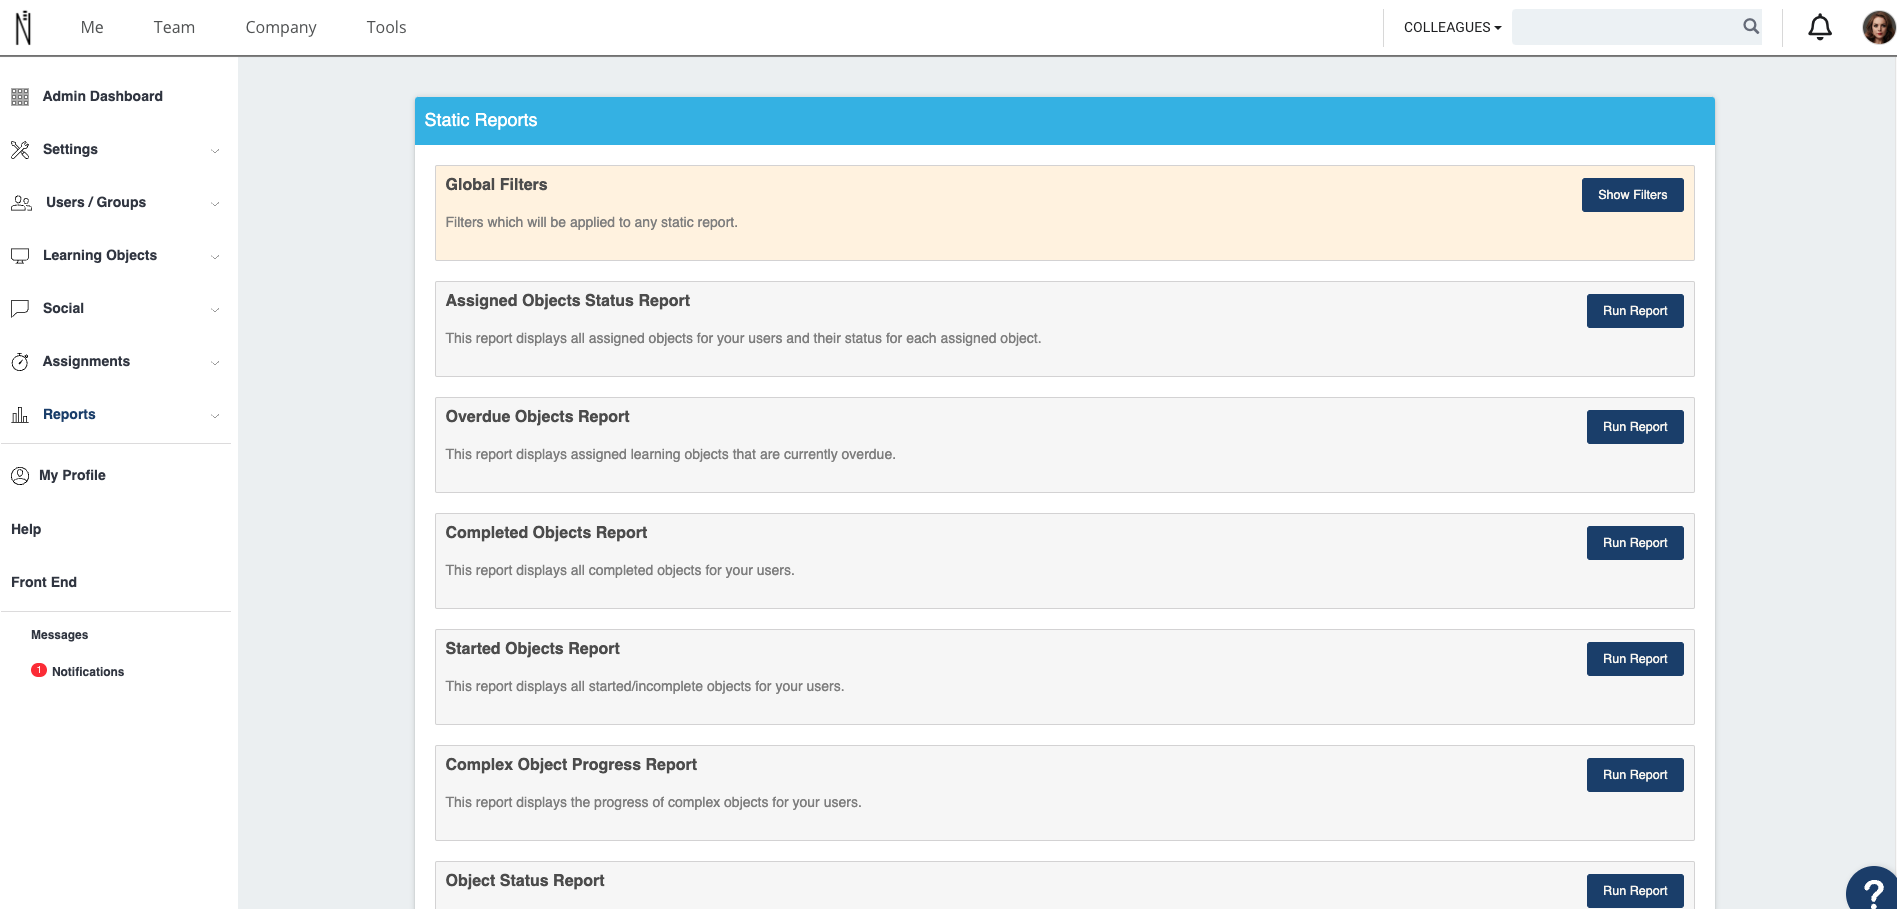1897x909 pixels.
Task: Expand the Settings chevron
Action: click(215, 150)
